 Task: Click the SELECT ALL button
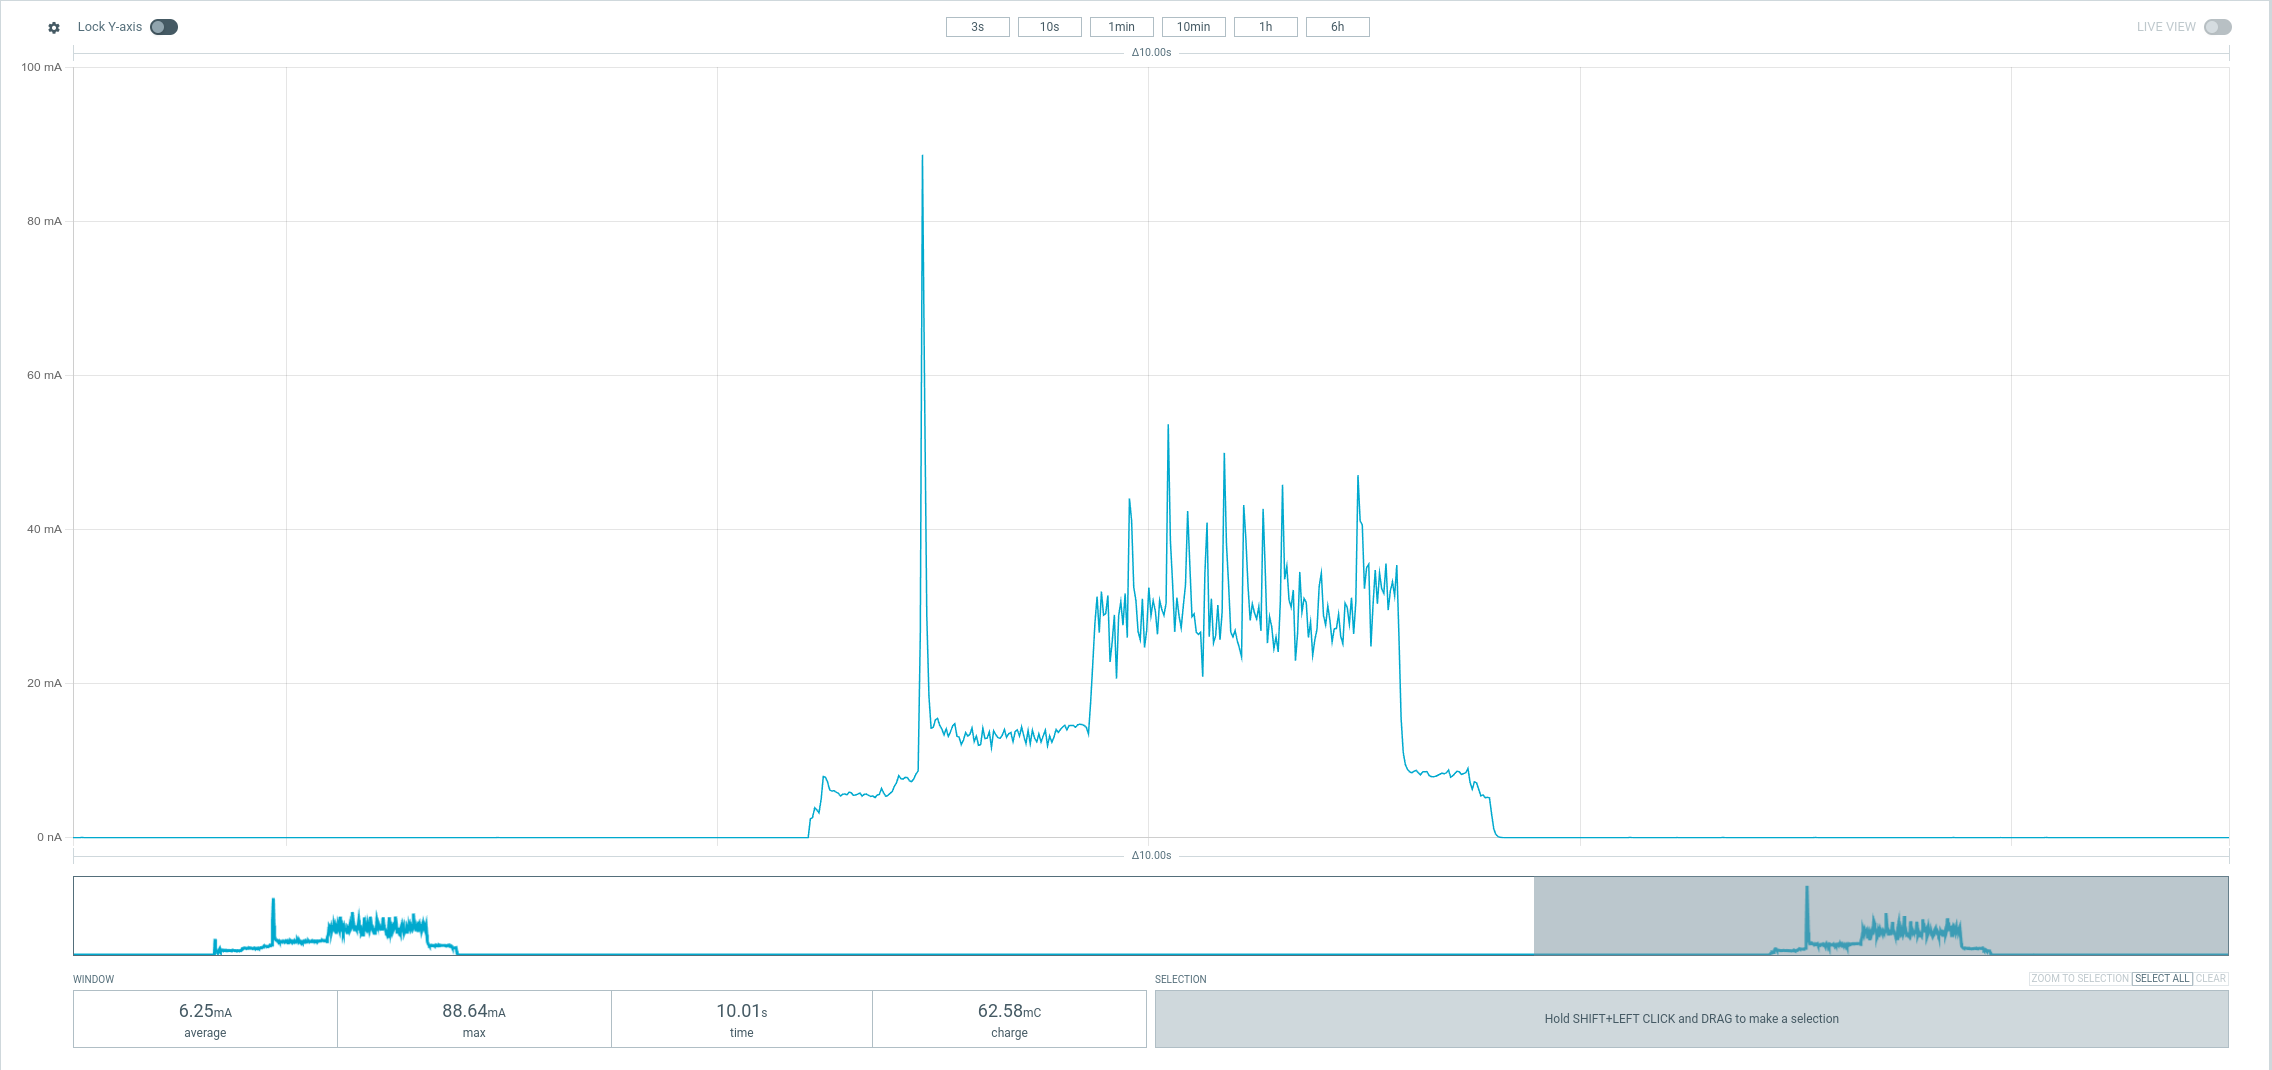pos(2162,979)
